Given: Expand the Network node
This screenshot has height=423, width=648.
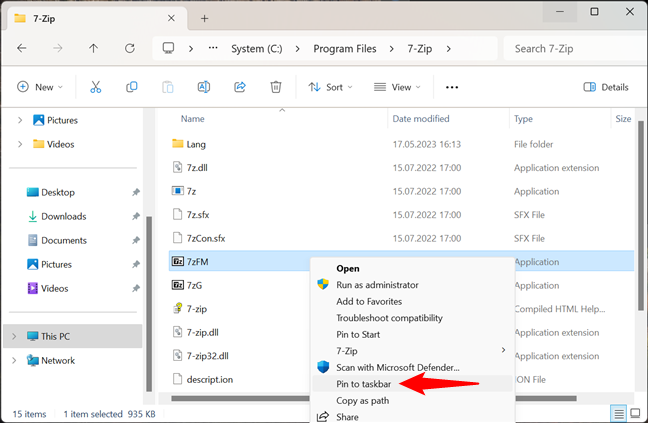Looking at the screenshot, I should click(x=14, y=360).
